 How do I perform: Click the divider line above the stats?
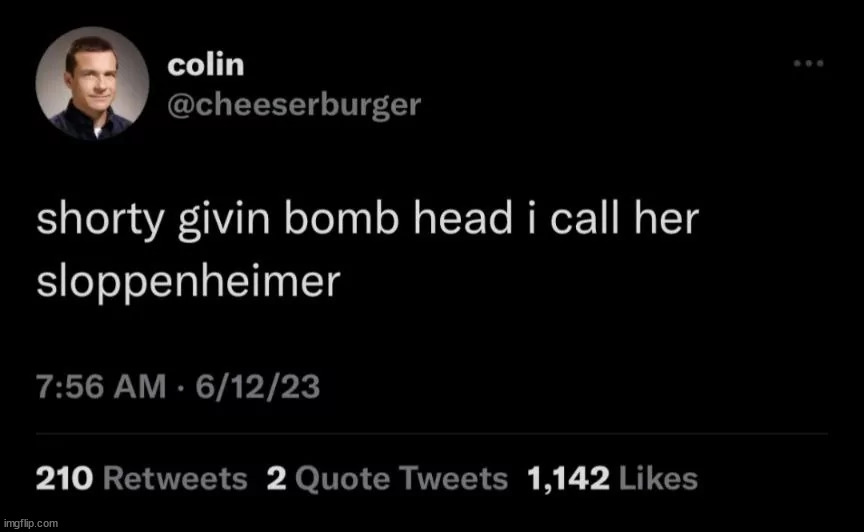tap(431, 434)
